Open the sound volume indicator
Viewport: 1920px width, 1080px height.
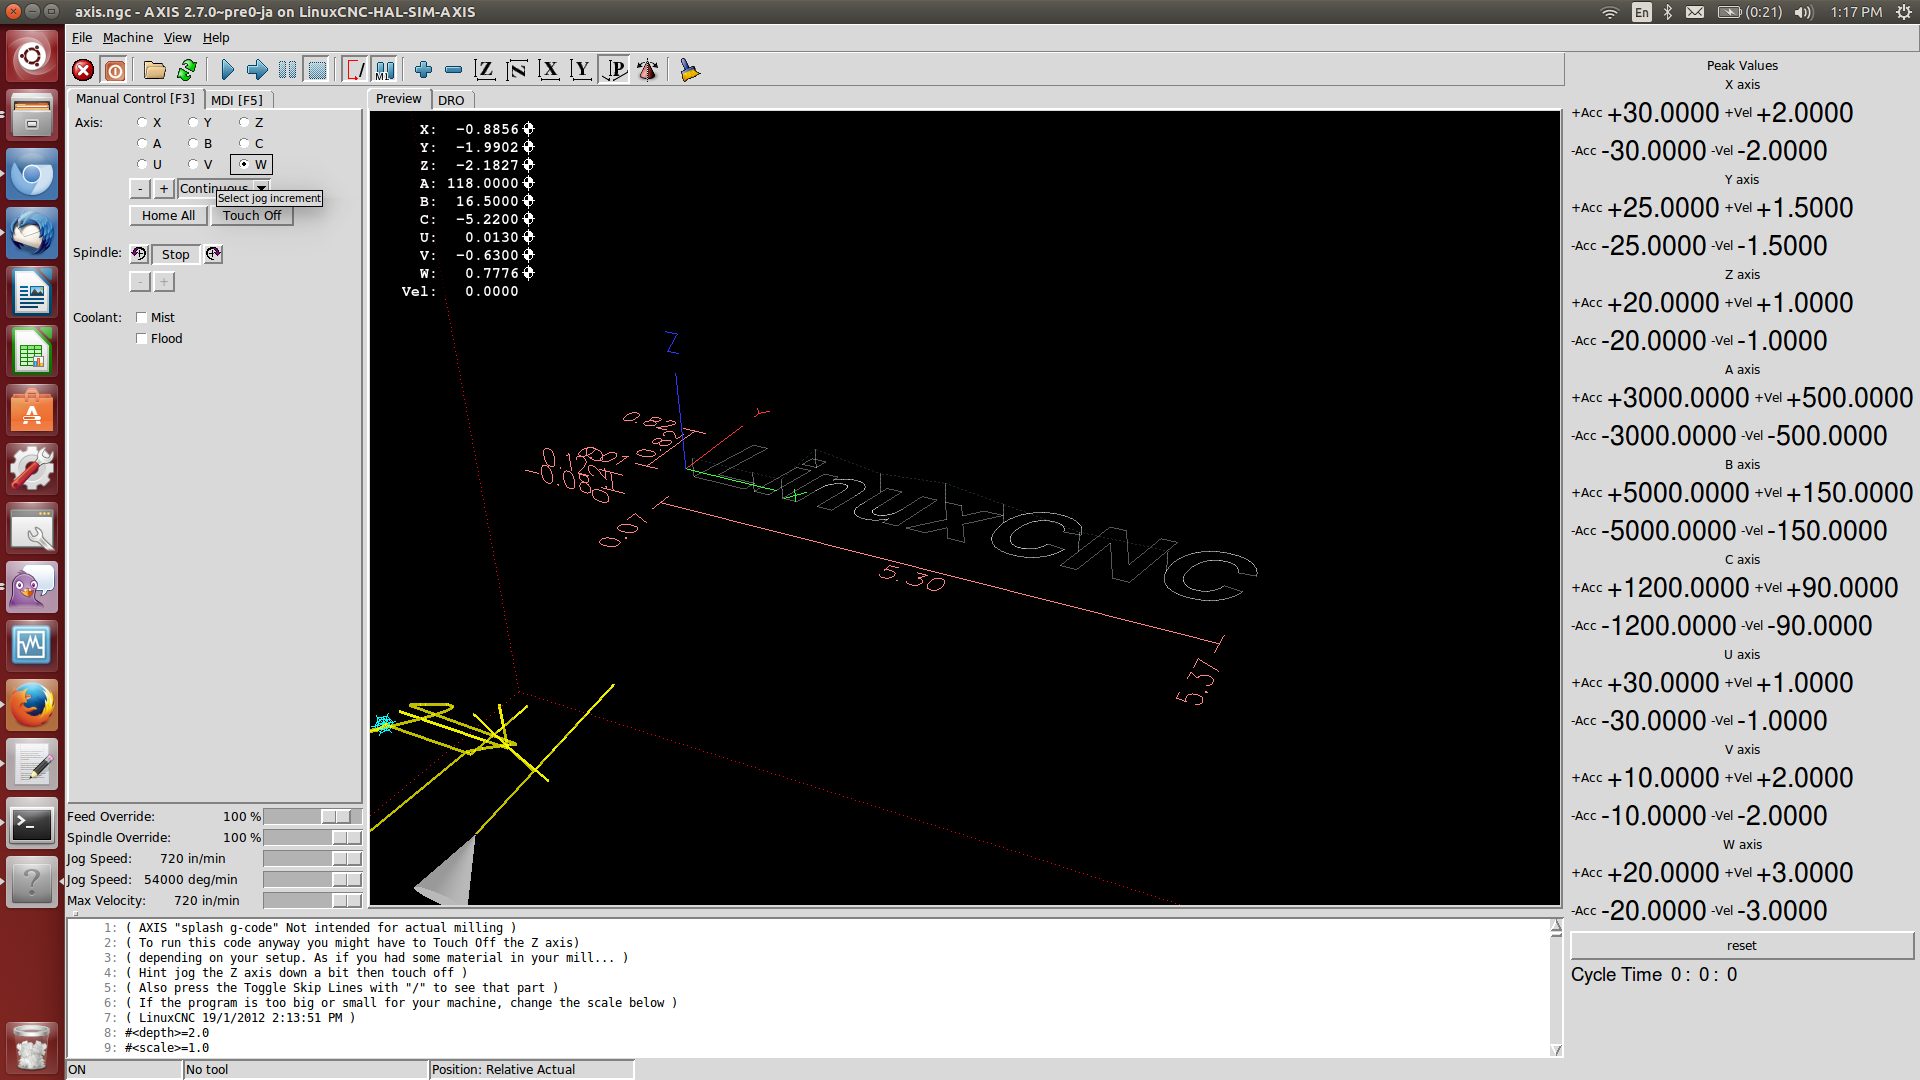point(1803,12)
